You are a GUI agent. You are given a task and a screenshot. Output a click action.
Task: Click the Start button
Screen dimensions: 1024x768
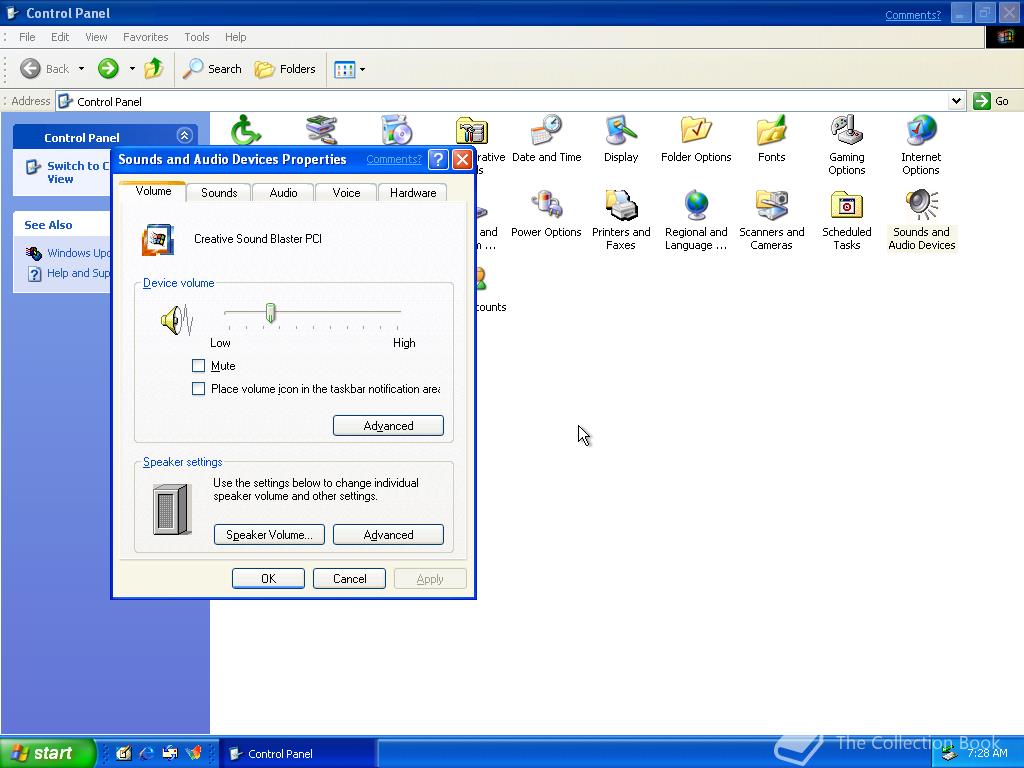tap(48, 753)
